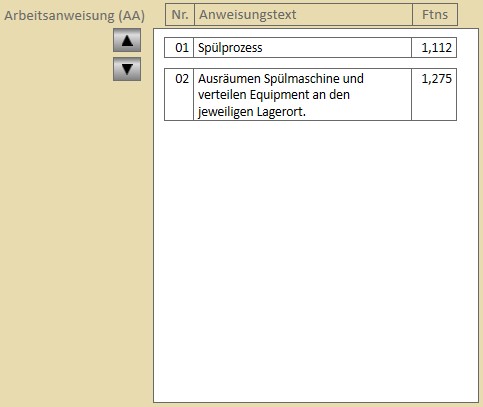Click the blank space below value 1,275

(434, 103)
